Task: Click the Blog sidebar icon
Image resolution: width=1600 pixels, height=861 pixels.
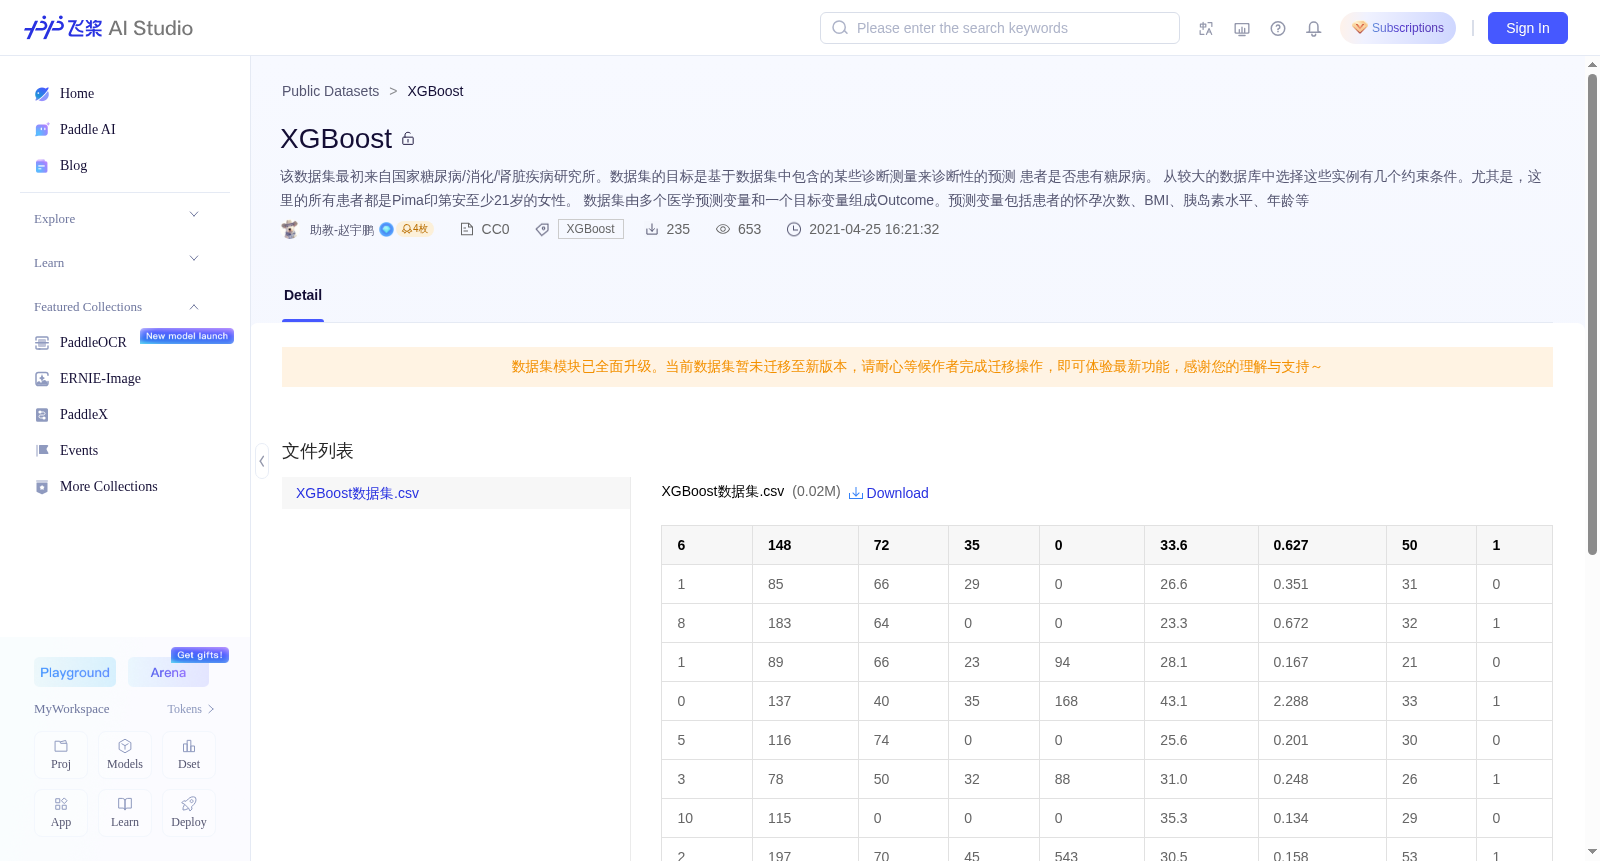Action: 42,166
